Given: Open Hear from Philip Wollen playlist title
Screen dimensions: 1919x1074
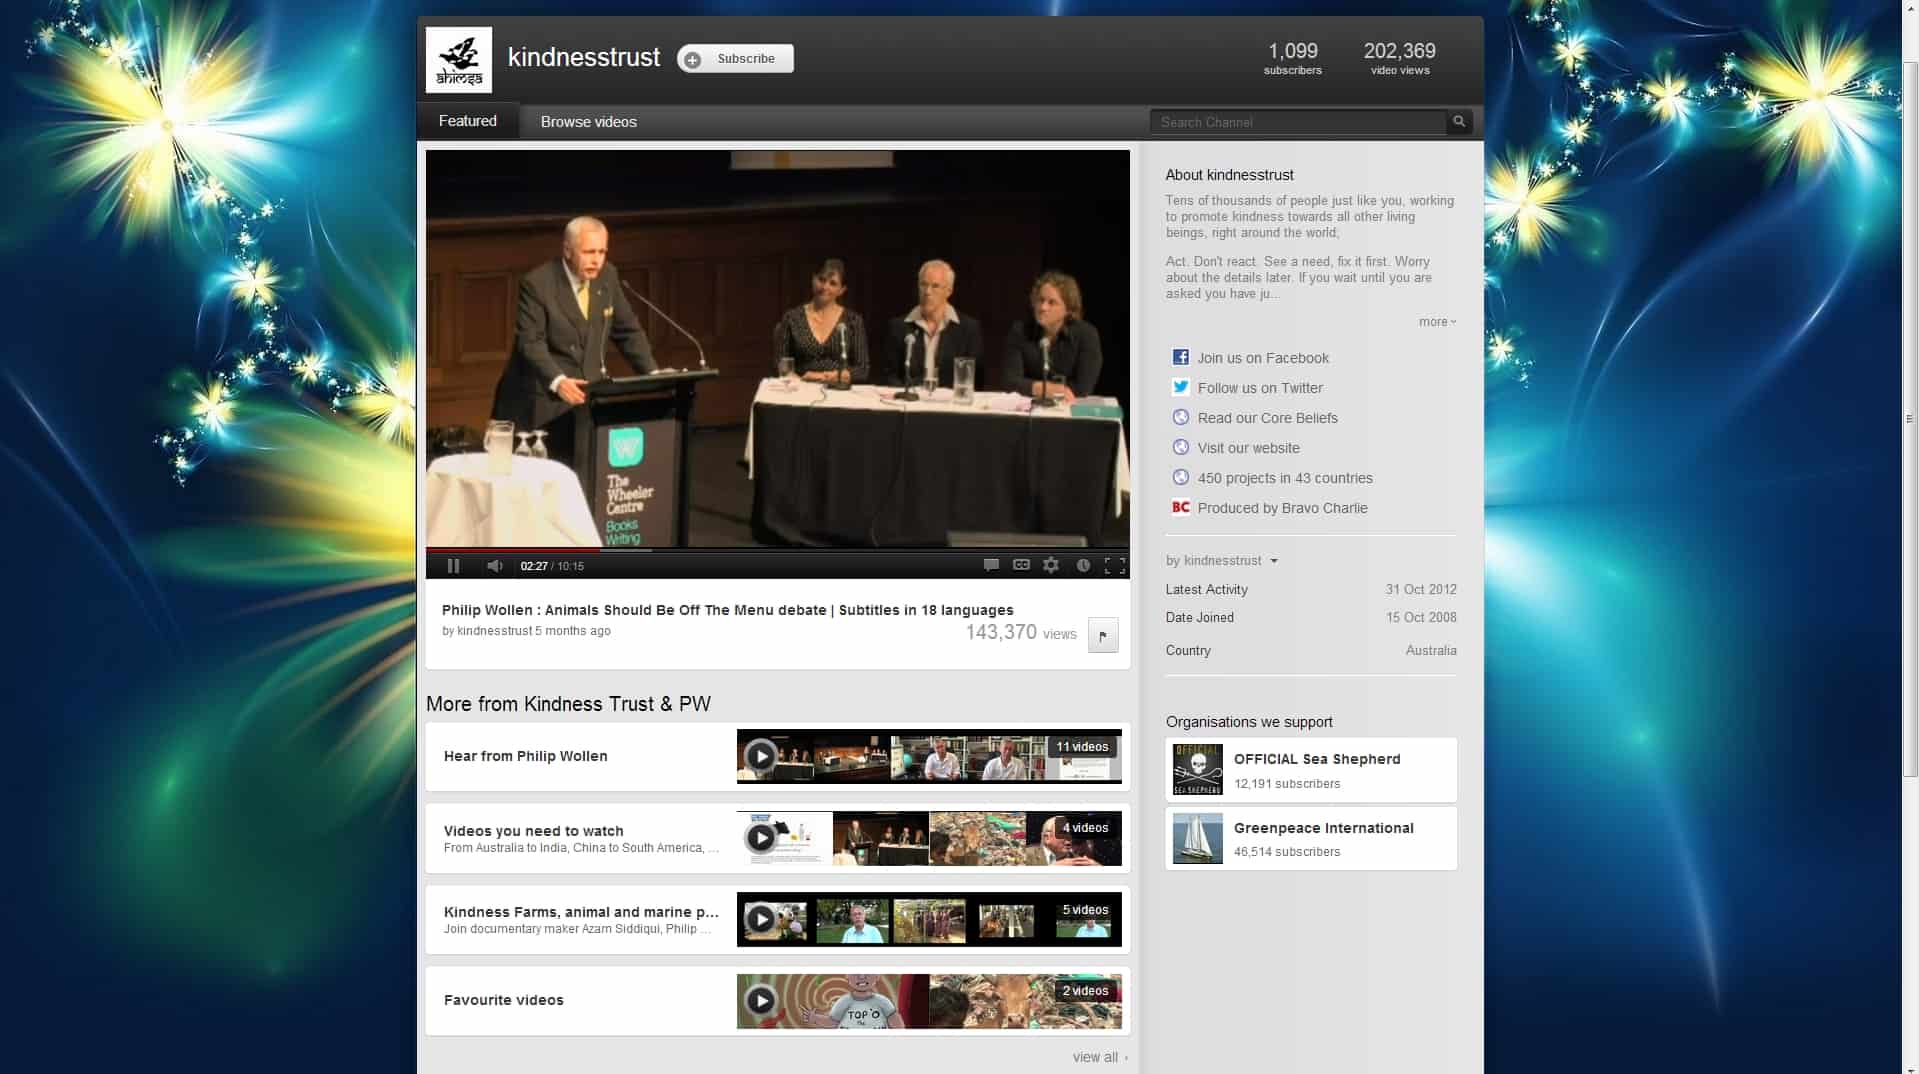Looking at the screenshot, I should pyautogui.click(x=525, y=756).
